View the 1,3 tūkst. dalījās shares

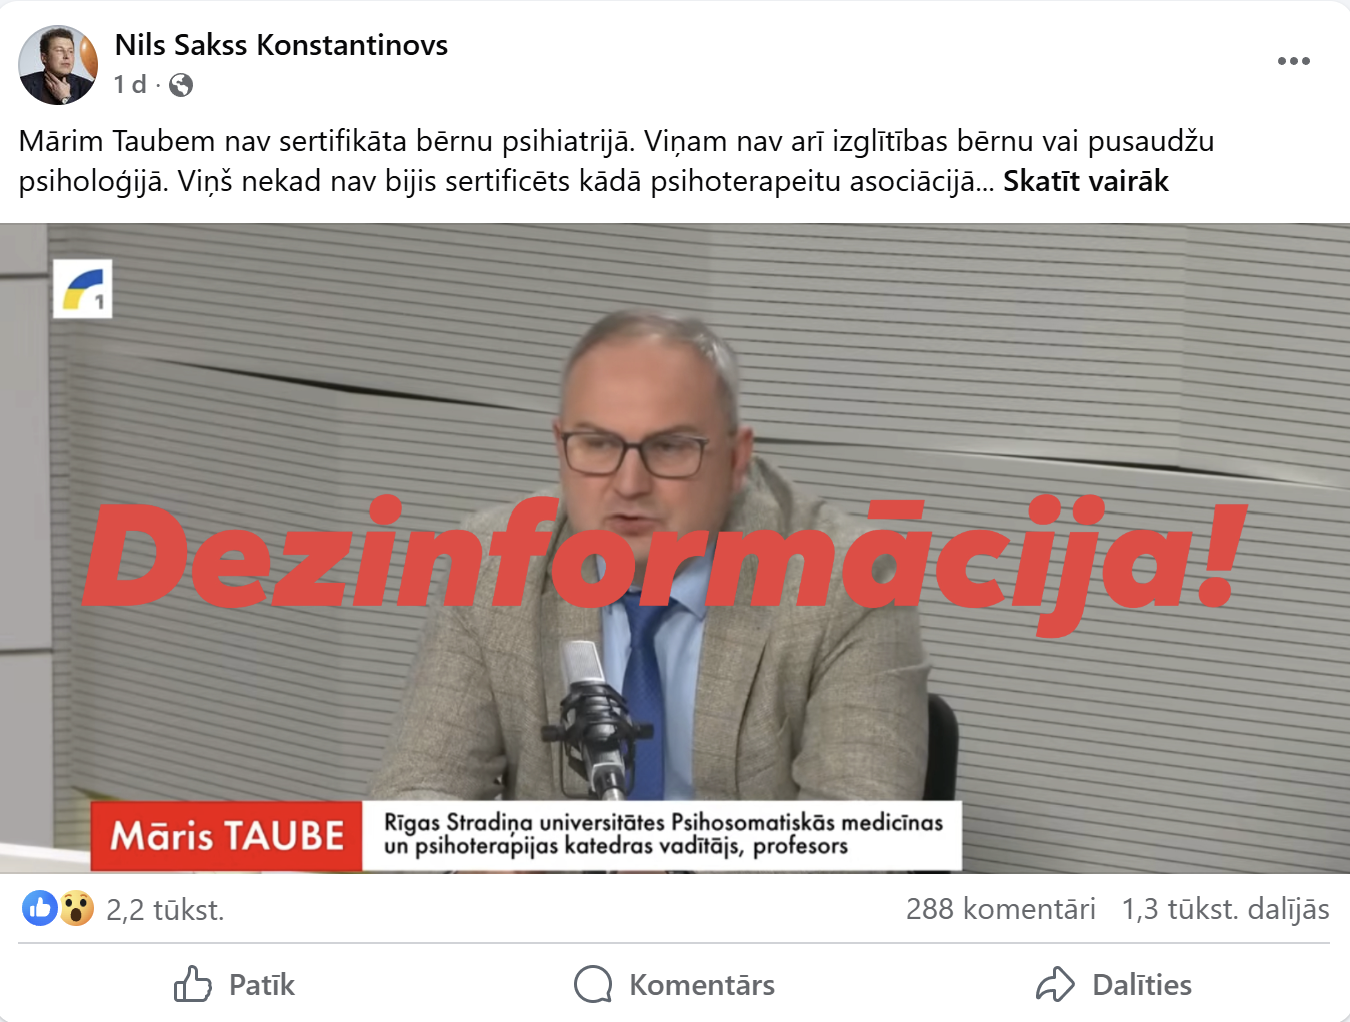pyautogui.click(x=1225, y=908)
